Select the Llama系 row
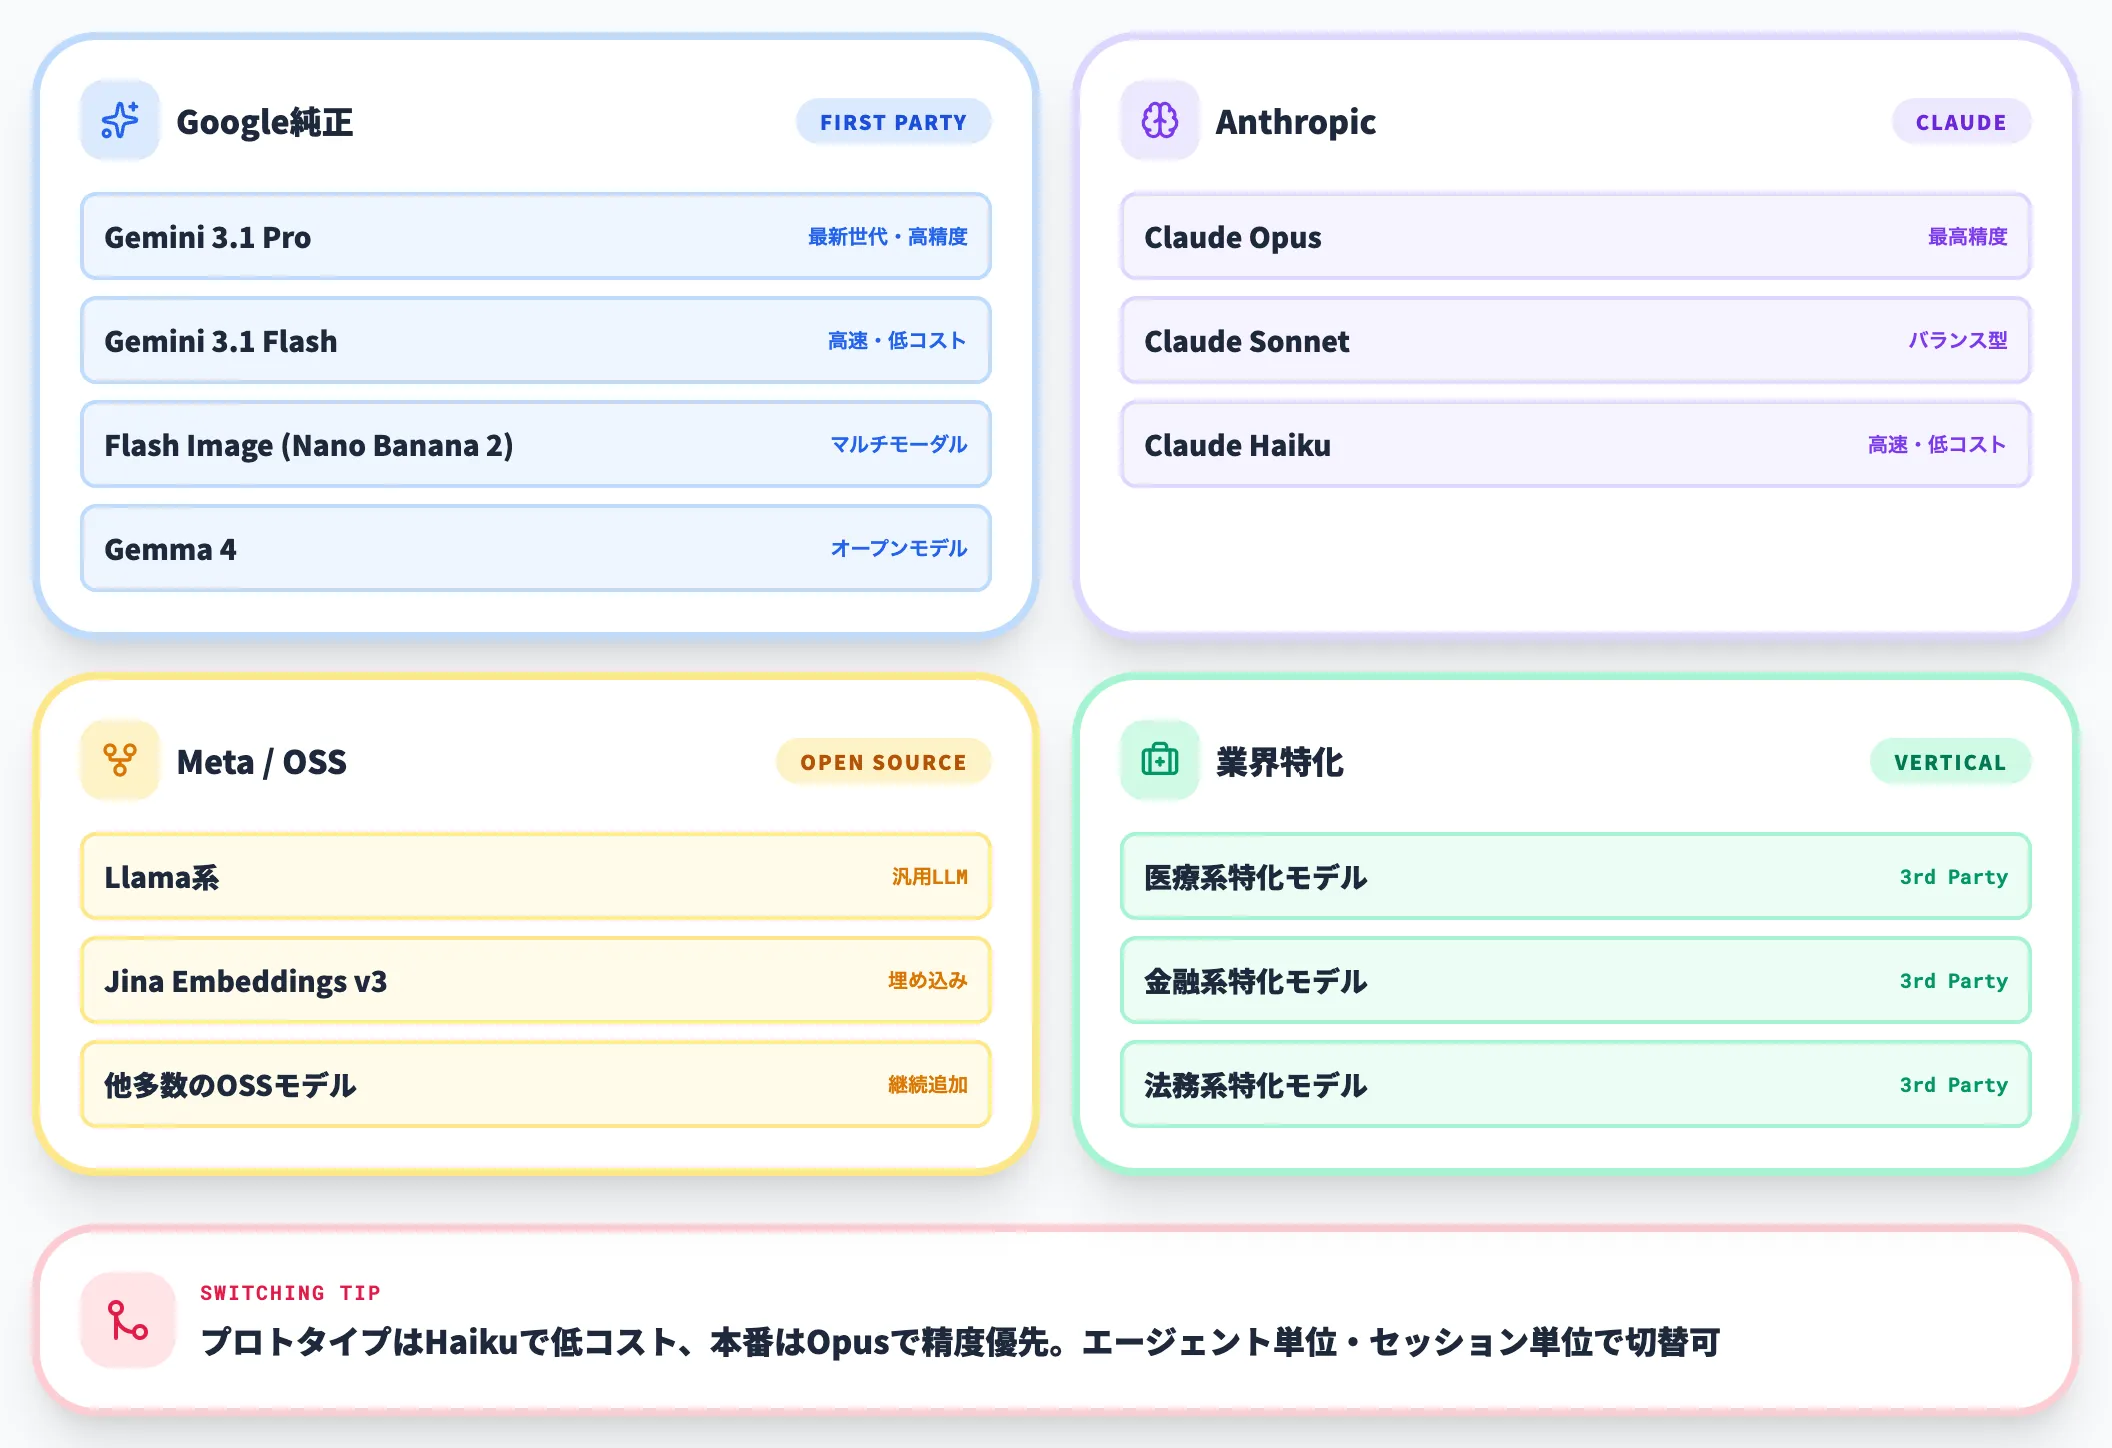 coord(535,877)
